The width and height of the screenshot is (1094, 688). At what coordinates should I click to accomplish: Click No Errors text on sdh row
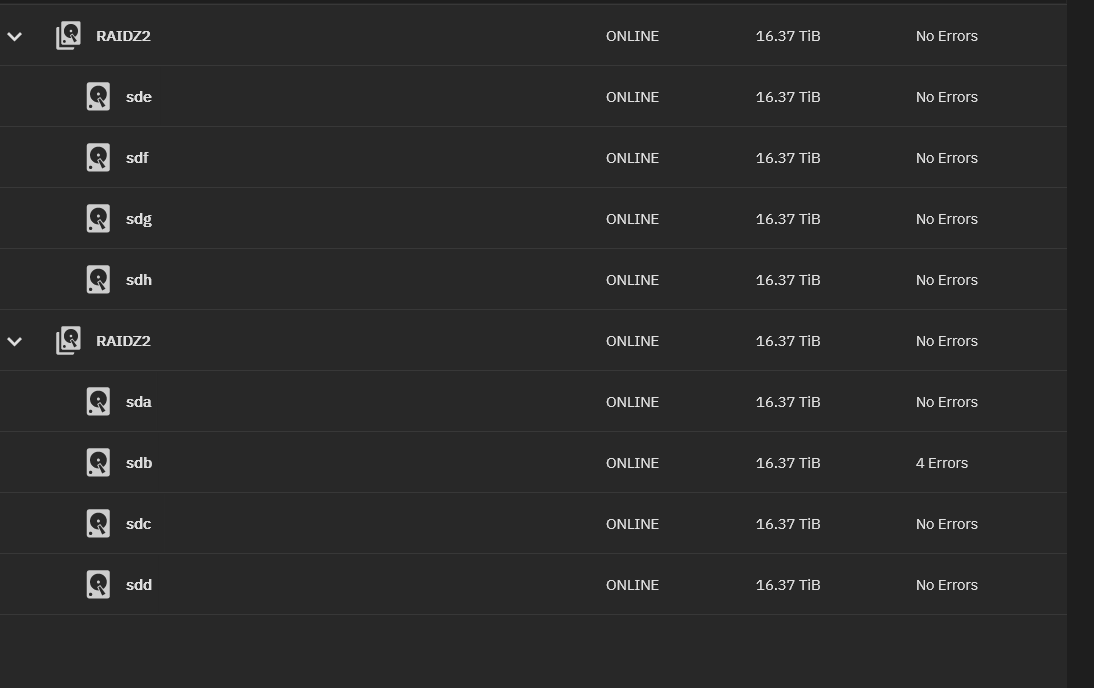(947, 280)
